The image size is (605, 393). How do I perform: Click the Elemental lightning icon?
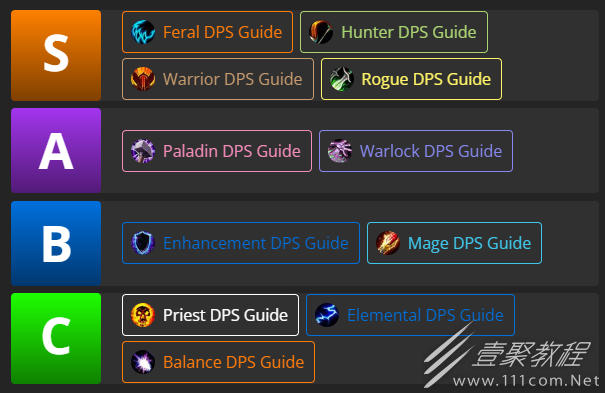[x=327, y=315]
